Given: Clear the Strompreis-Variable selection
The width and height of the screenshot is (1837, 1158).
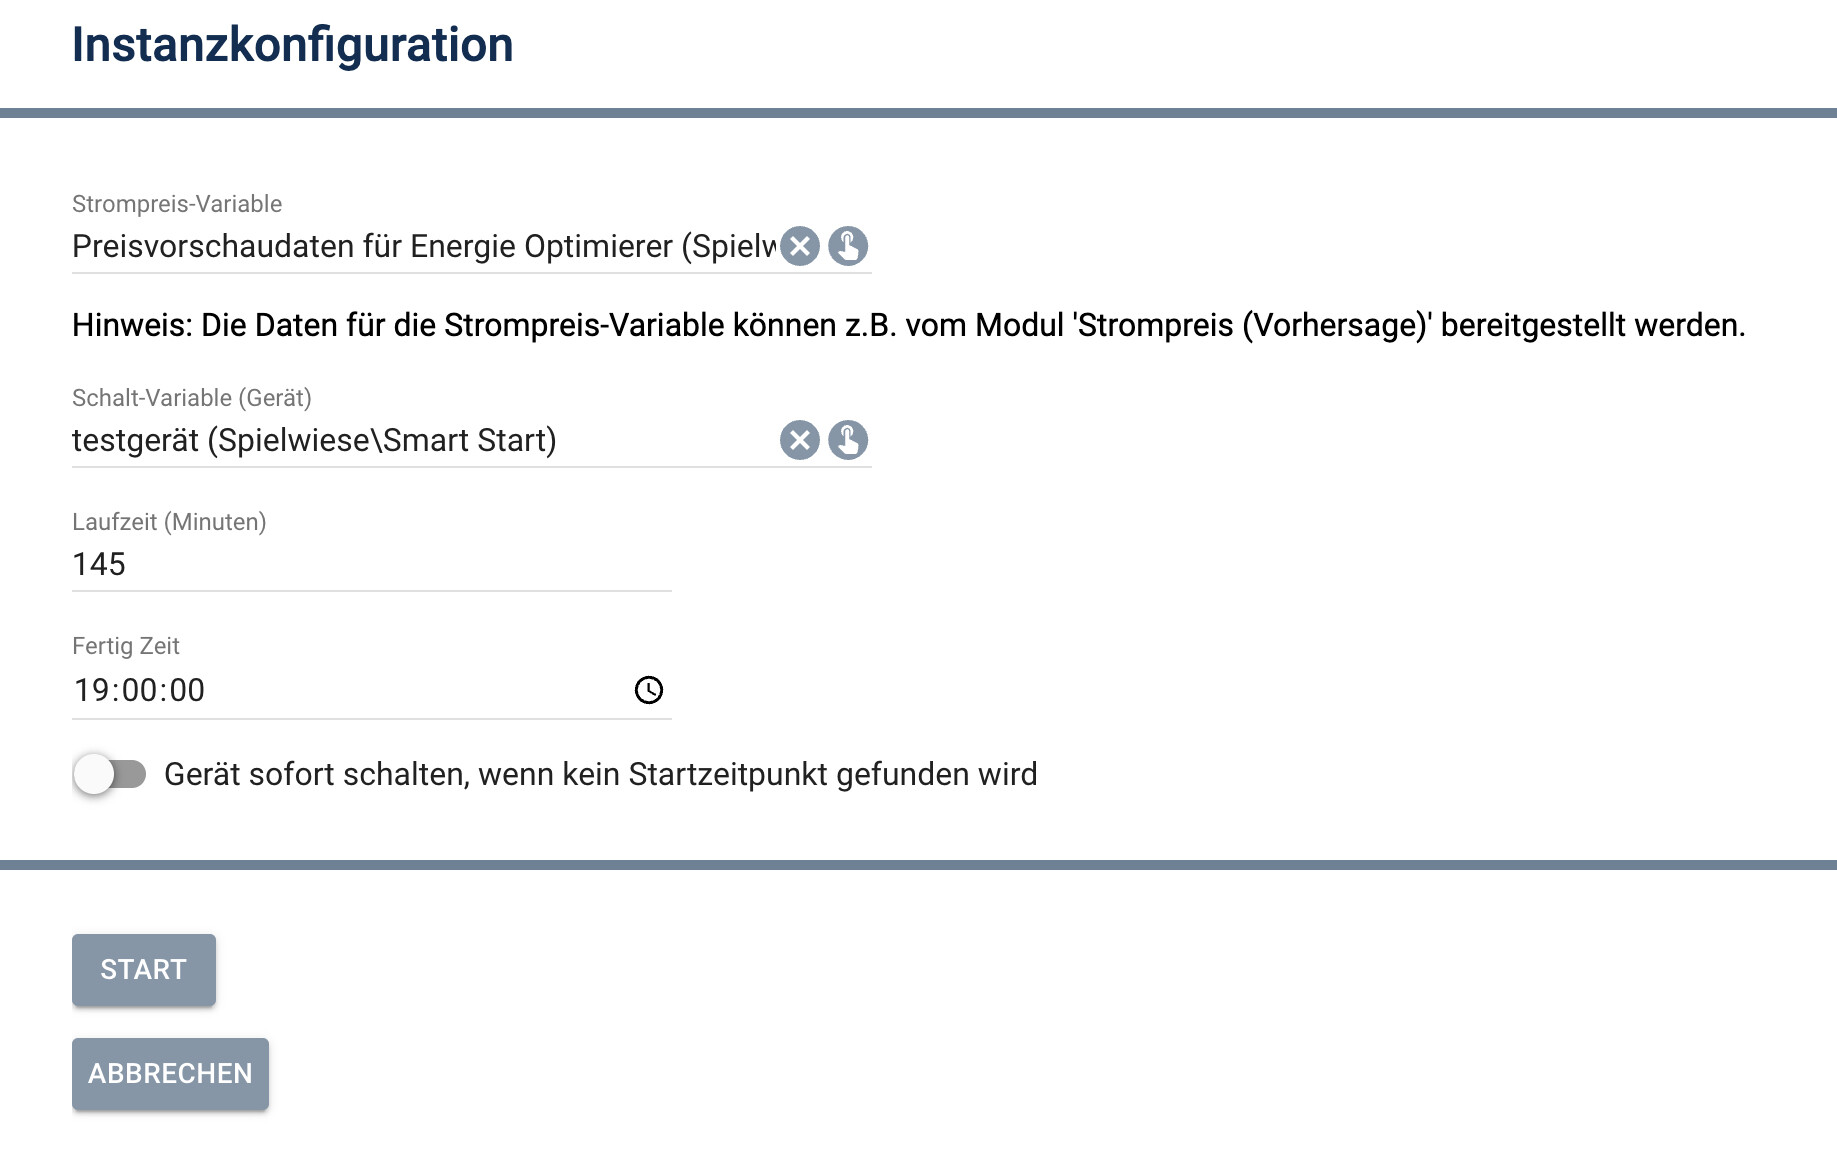Looking at the screenshot, I should [800, 246].
